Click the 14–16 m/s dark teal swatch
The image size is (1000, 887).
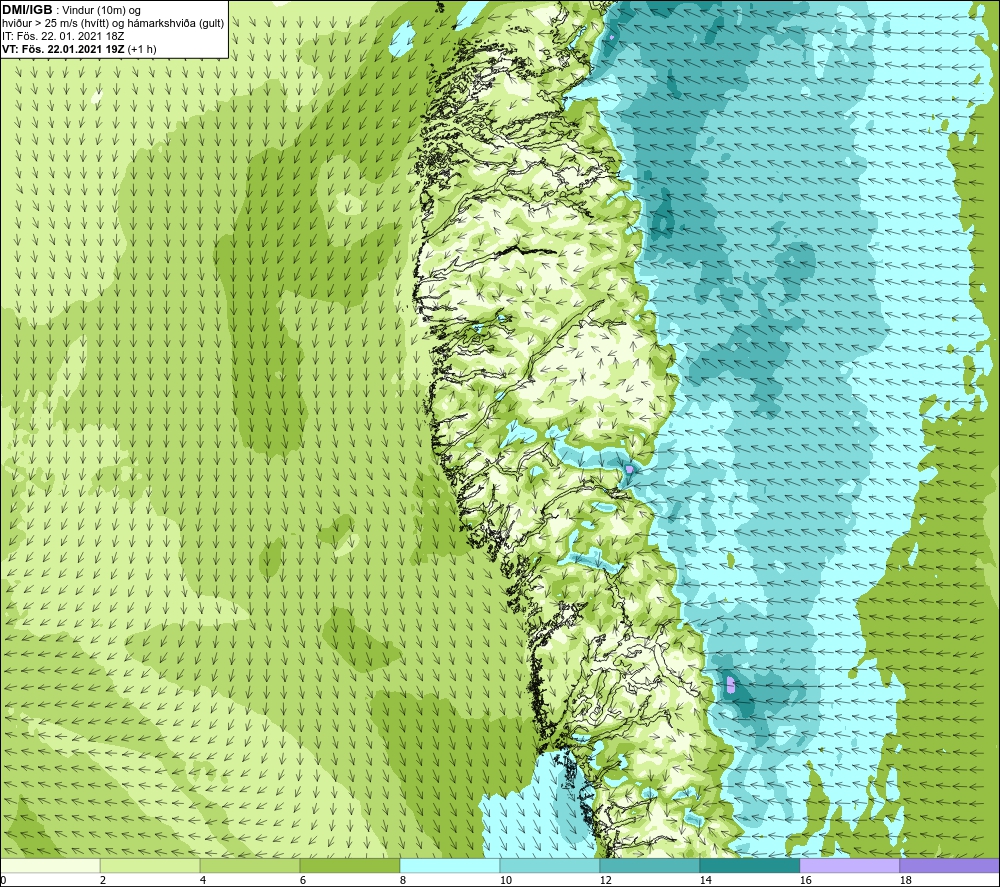(x=750, y=865)
